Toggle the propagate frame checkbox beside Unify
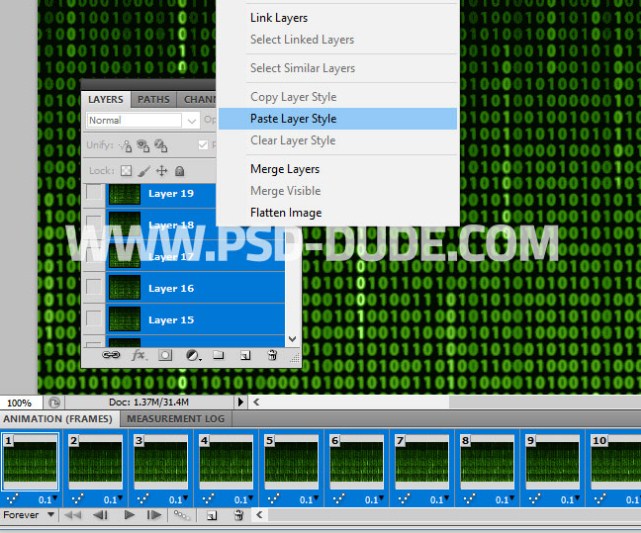Image resolution: width=641 pixels, height=533 pixels. tap(203, 145)
